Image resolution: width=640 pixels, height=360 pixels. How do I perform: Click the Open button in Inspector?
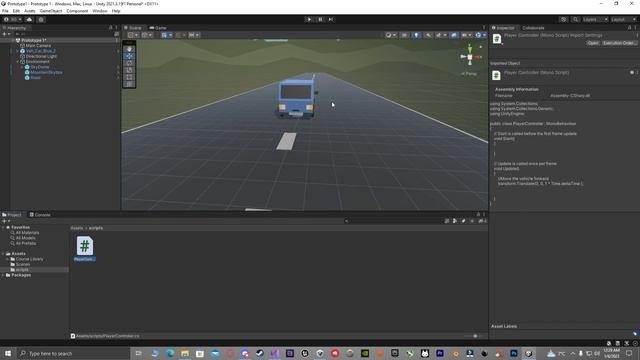pos(593,43)
